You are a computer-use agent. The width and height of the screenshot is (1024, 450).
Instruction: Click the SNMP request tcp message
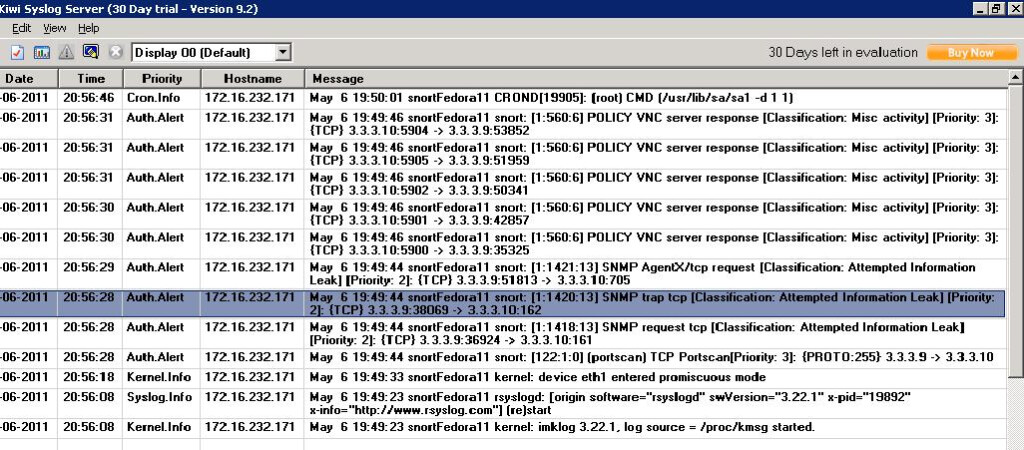pyautogui.click(x=656, y=334)
